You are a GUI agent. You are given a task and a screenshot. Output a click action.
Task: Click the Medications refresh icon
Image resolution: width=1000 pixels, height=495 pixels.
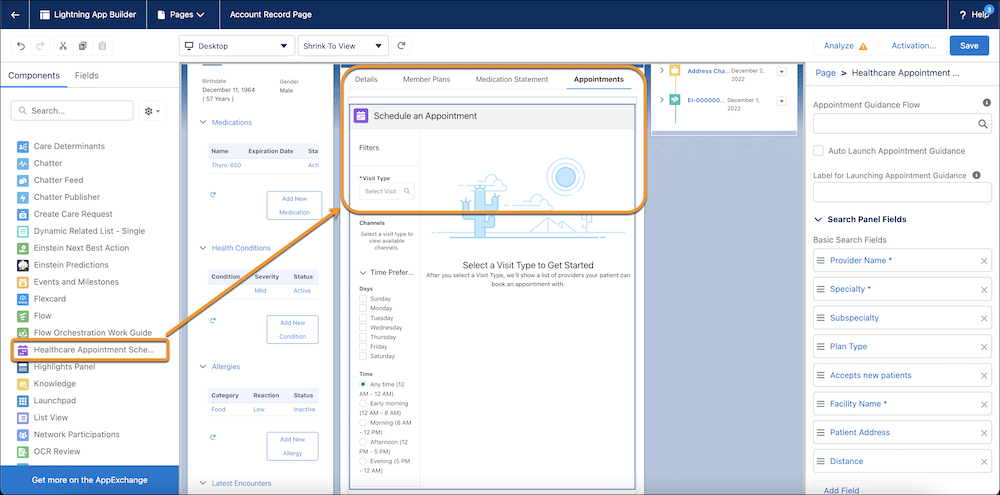(x=213, y=195)
